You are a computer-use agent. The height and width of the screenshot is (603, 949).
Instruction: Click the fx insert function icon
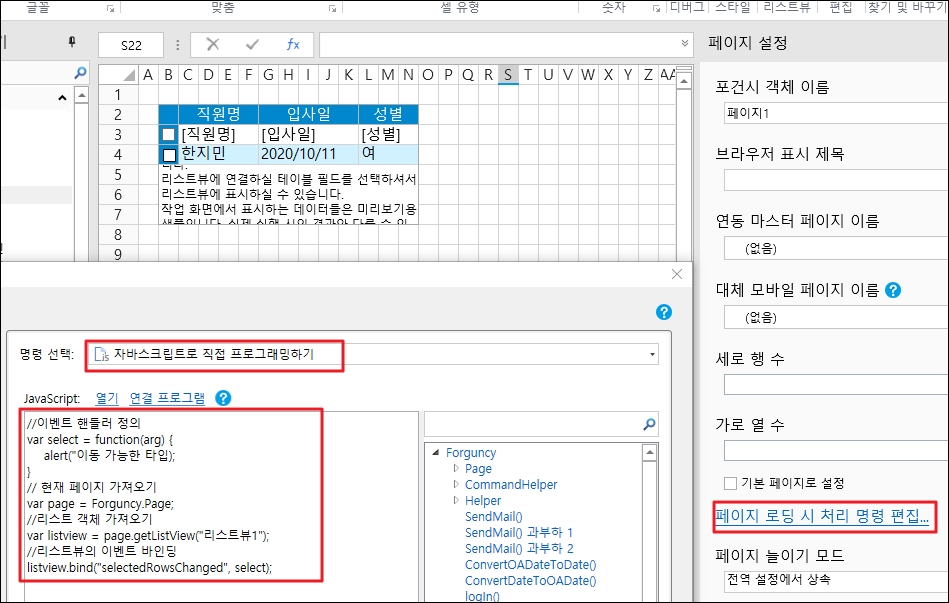click(x=293, y=45)
